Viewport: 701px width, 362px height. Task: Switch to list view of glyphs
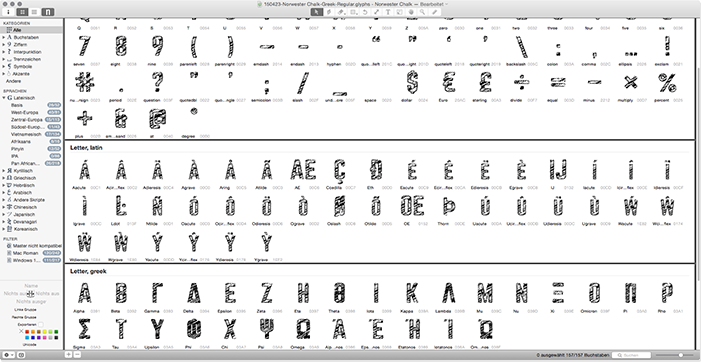coord(34,12)
